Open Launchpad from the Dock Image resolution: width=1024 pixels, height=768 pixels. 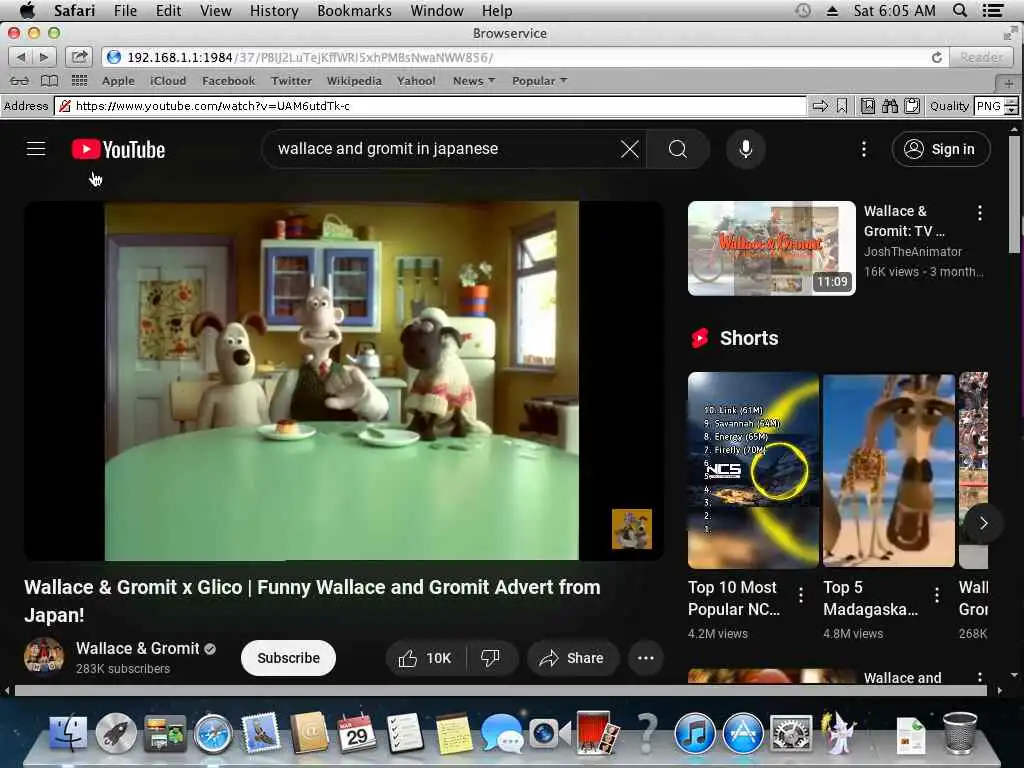[116, 733]
